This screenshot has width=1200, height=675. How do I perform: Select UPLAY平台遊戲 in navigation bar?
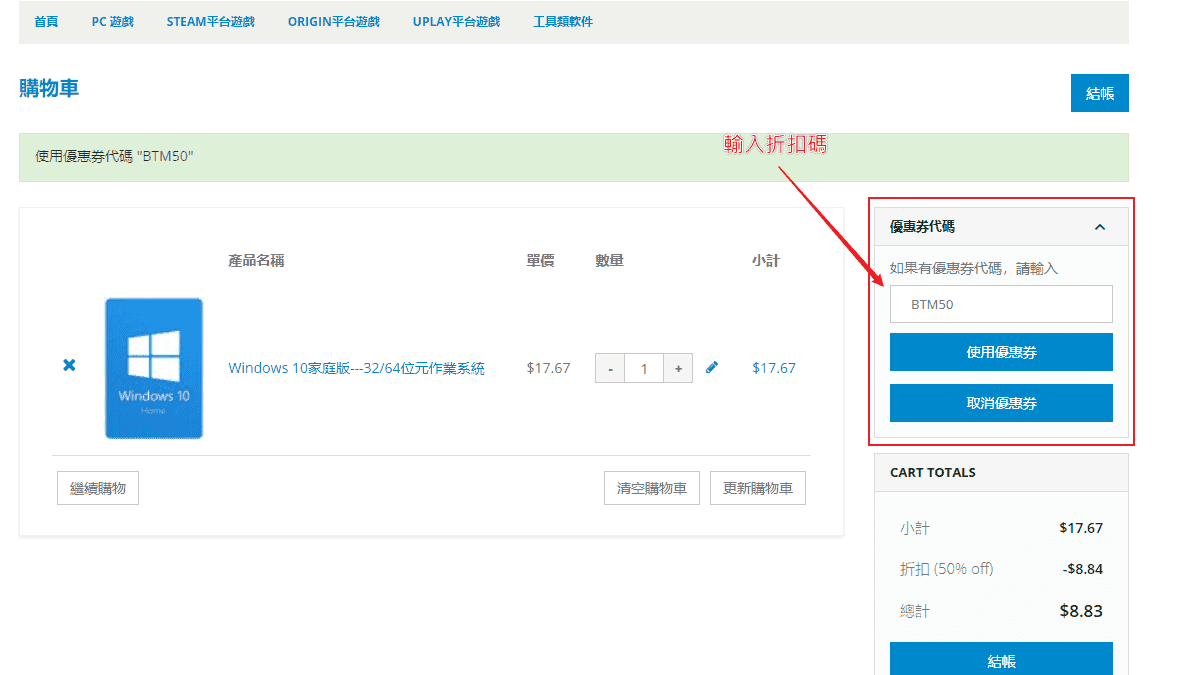click(456, 22)
